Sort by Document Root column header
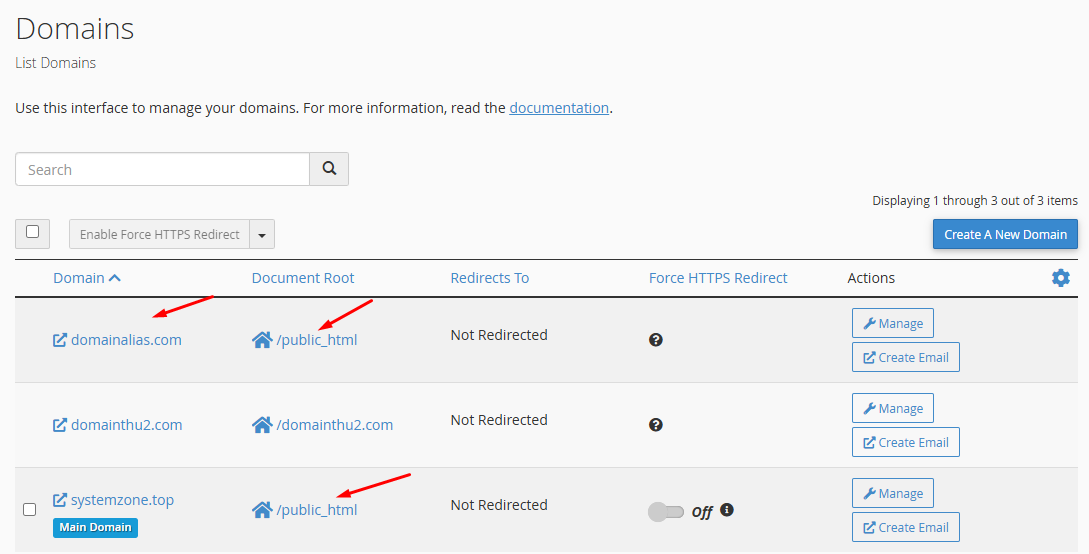The image size is (1089, 554). [303, 278]
